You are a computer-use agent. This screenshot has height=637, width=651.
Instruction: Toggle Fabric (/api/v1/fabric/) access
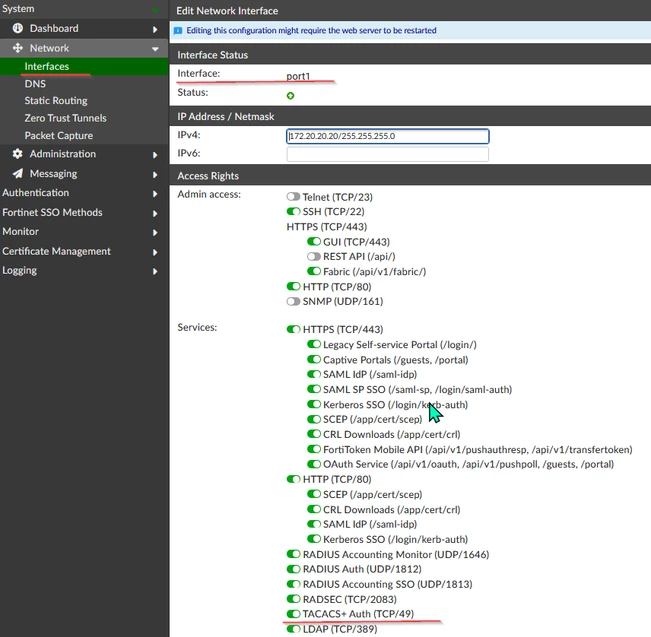(x=314, y=271)
